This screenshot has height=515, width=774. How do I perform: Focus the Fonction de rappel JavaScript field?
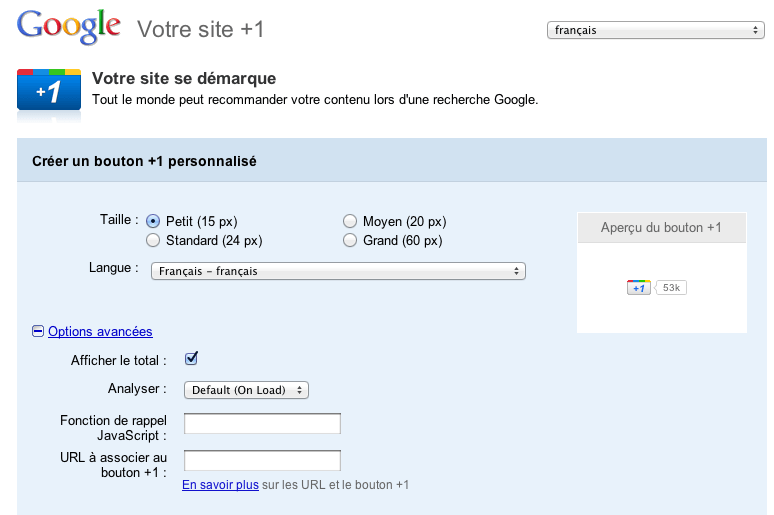pyautogui.click(x=262, y=424)
